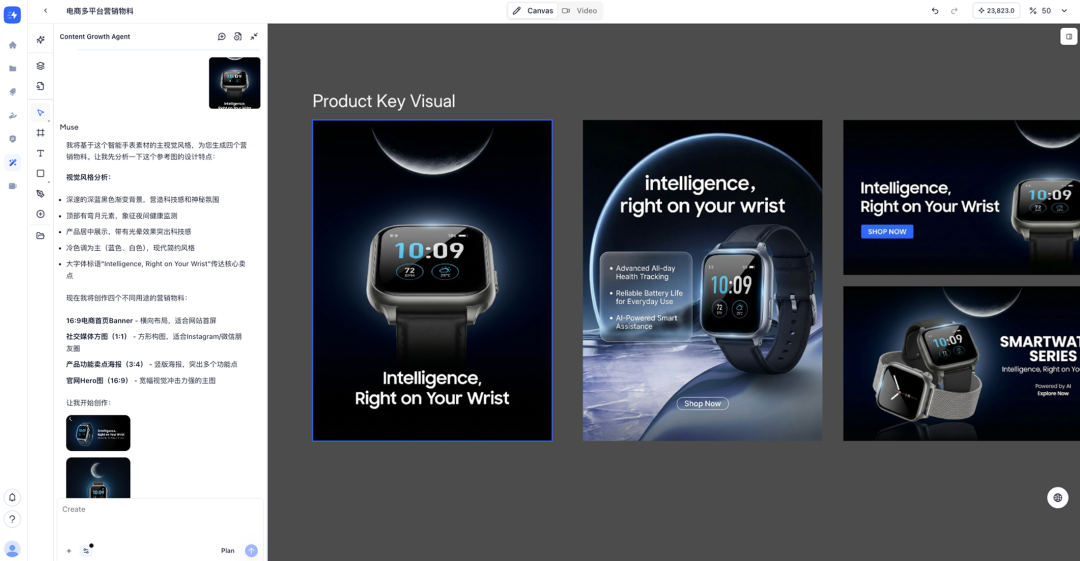The width and height of the screenshot is (1080, 561).
Task: Switch to the Canvas tab
Action: [533, 10]
